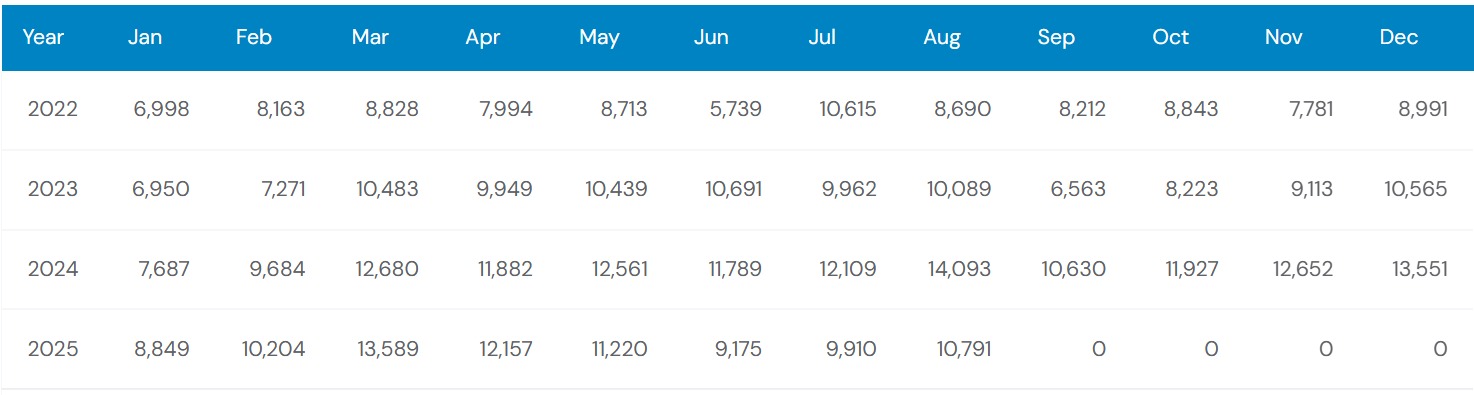Select the 2023 row label
Image resolution: width=1474 pixels, height=395 pixels.
point(53,189)
